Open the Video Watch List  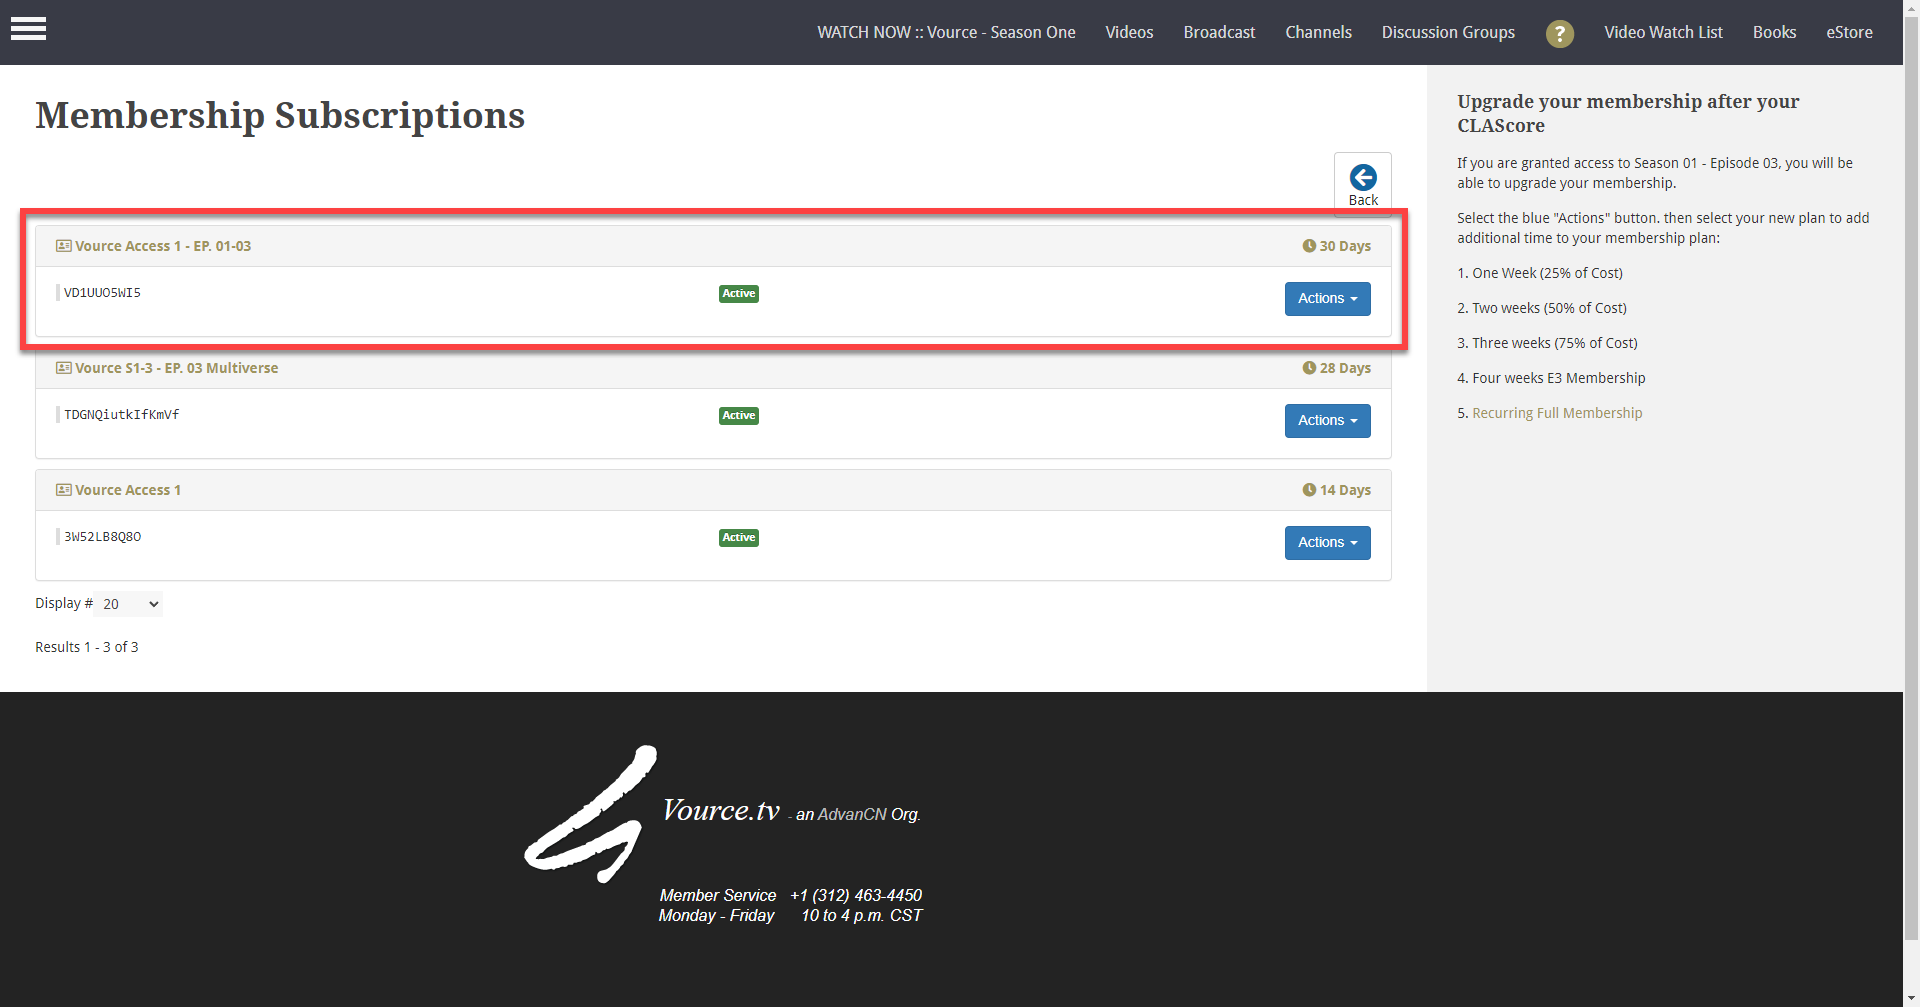[x=1663, y=33]
